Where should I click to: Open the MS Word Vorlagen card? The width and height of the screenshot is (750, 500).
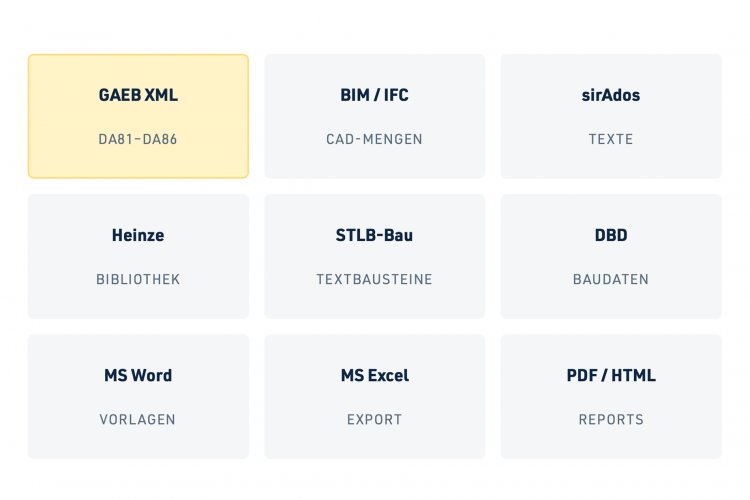[x=138, y=397]
